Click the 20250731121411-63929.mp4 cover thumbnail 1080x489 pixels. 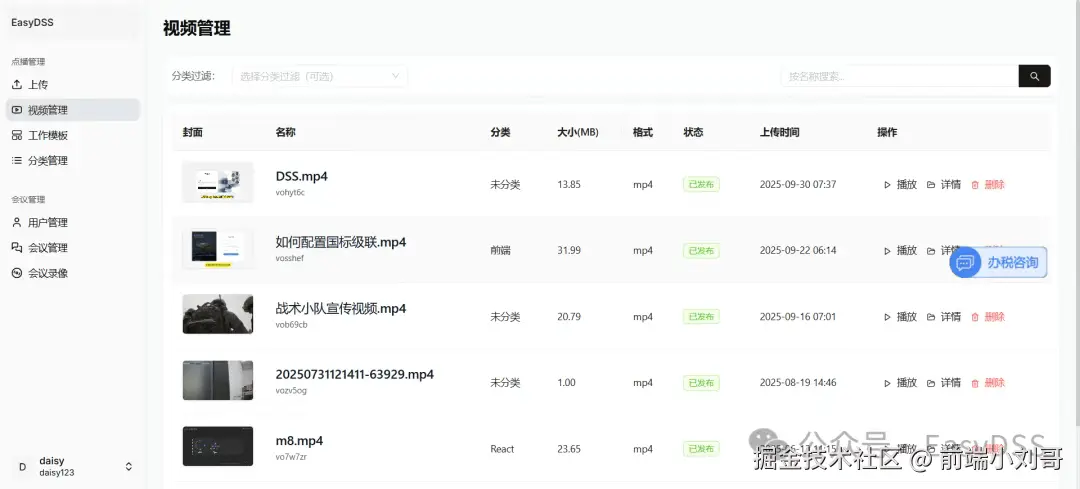(218, 380)
